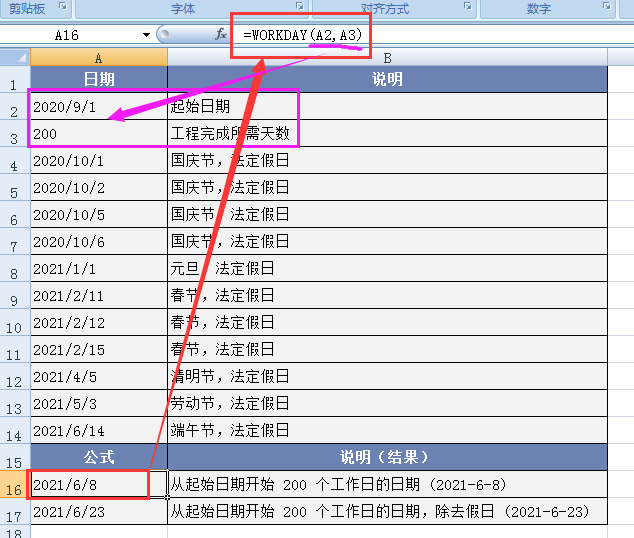Select description ending with (2021-6-8)
This screenshot has height=538, width=634.
tap(387, 485)
